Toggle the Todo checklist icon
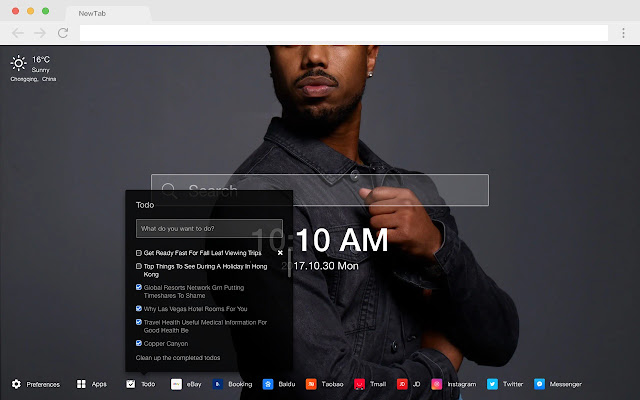The height and width of the screenshot is (400, 640). click(131, 384)
